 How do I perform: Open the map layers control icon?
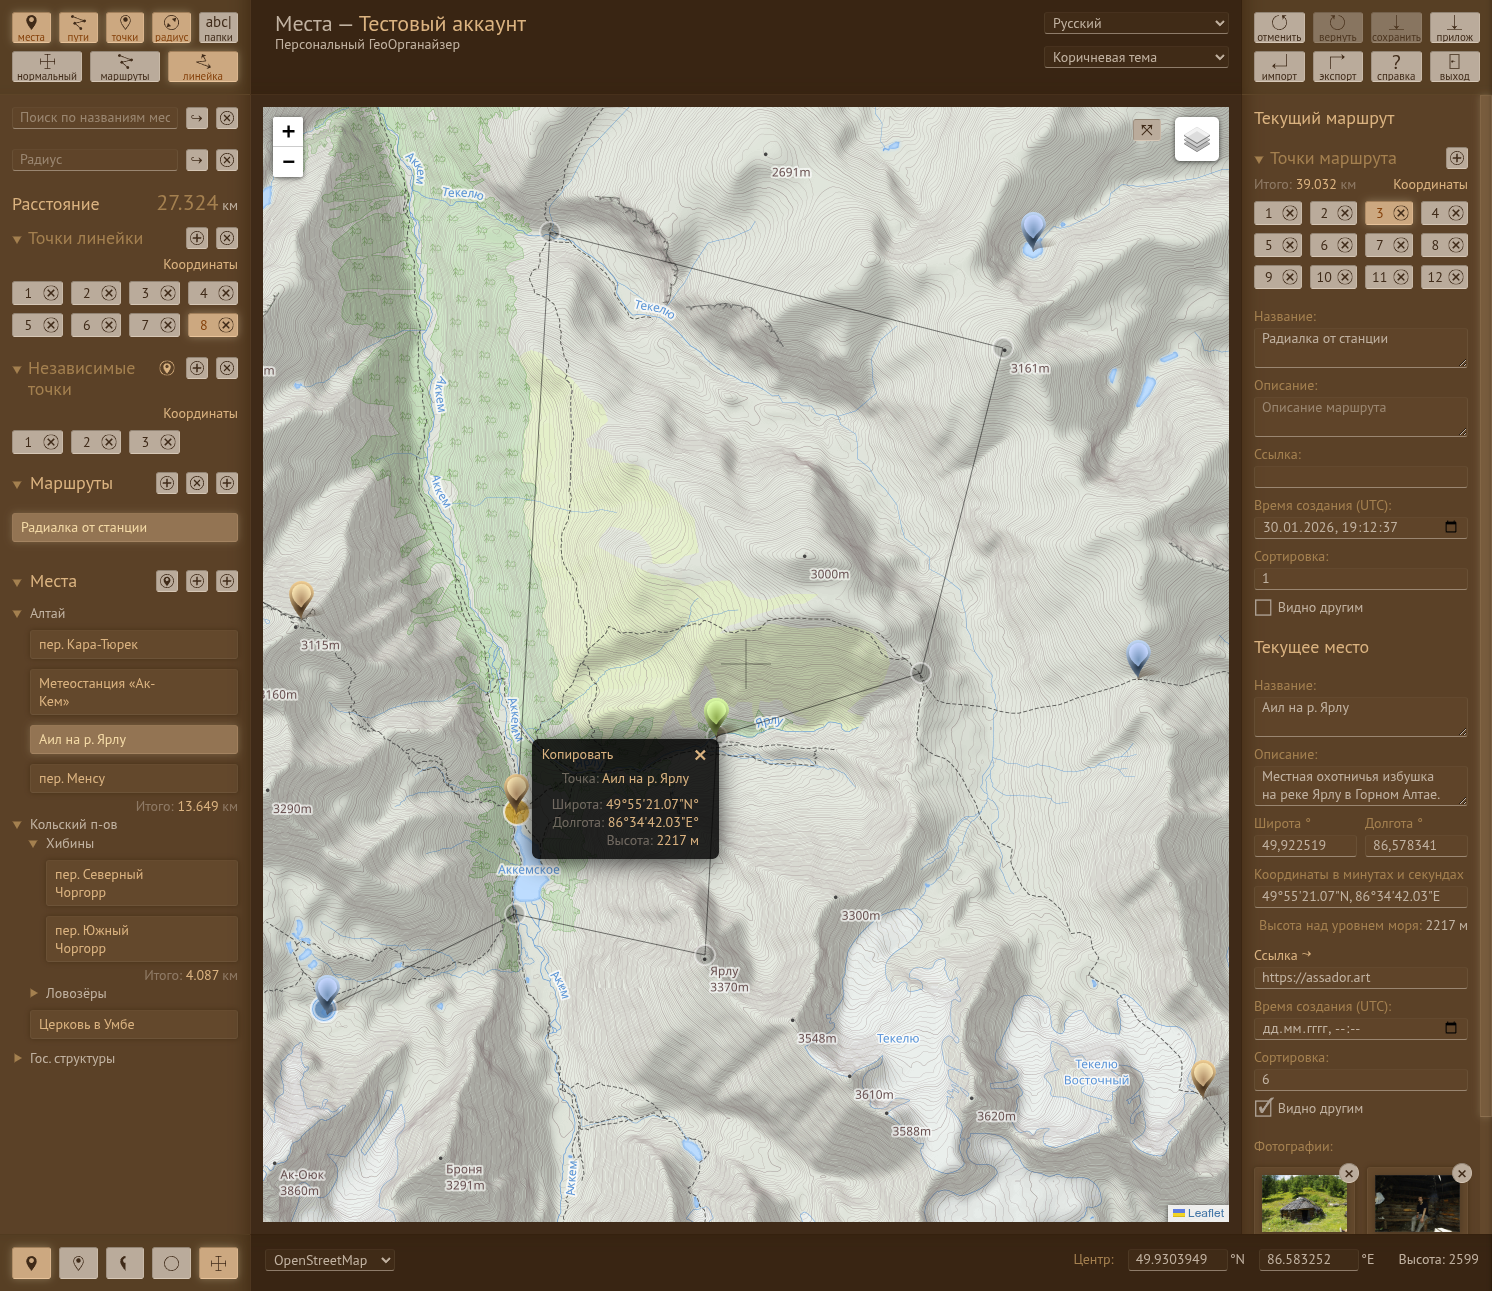(1197, 139)
